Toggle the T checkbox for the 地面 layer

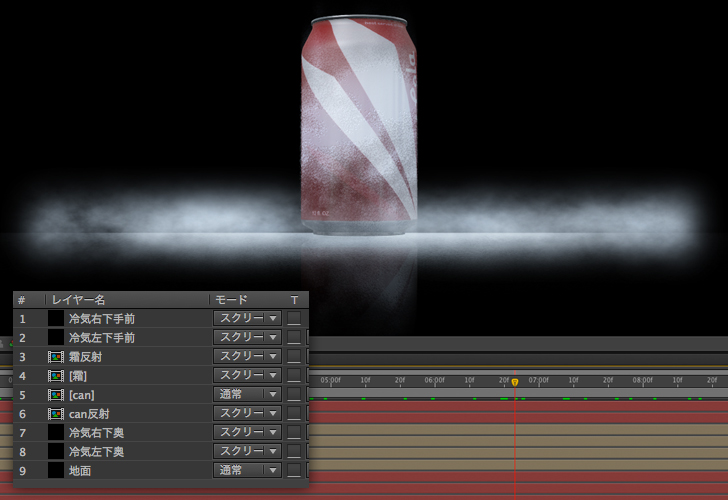click(294, 470)
